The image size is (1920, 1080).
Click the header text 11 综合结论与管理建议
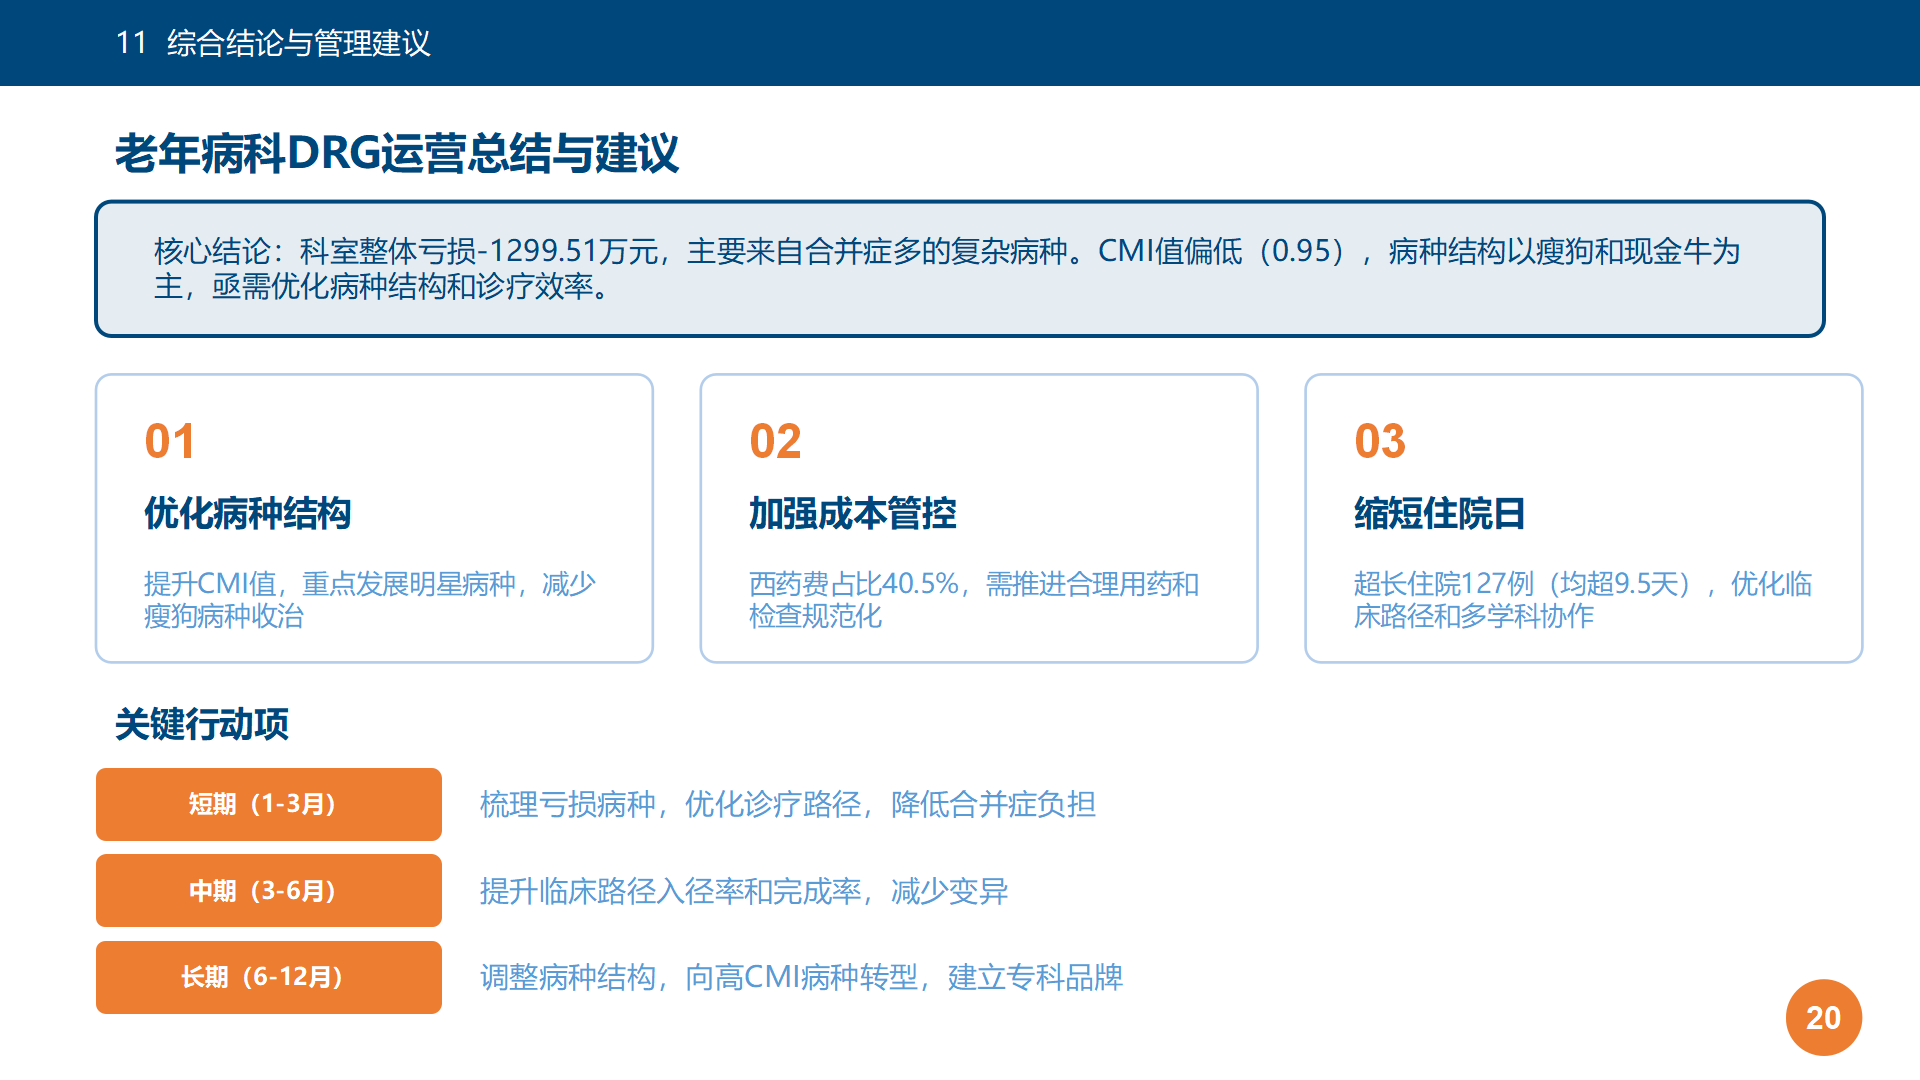273,43
